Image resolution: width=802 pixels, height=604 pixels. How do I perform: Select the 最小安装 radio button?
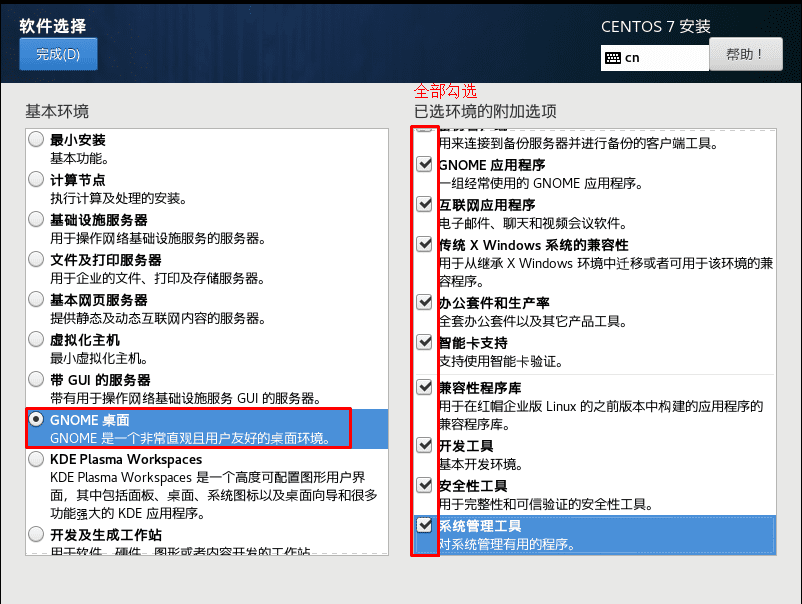pos(36,139)
